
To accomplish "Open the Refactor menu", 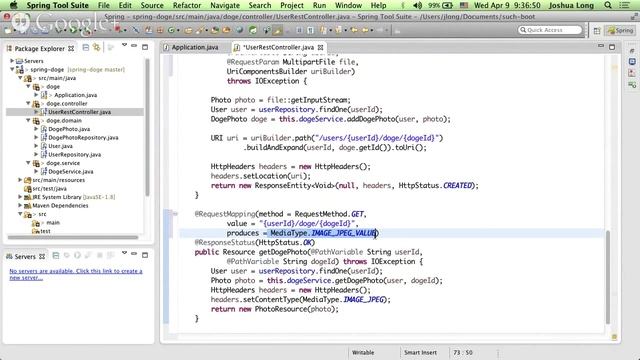I will pos(187,5).
